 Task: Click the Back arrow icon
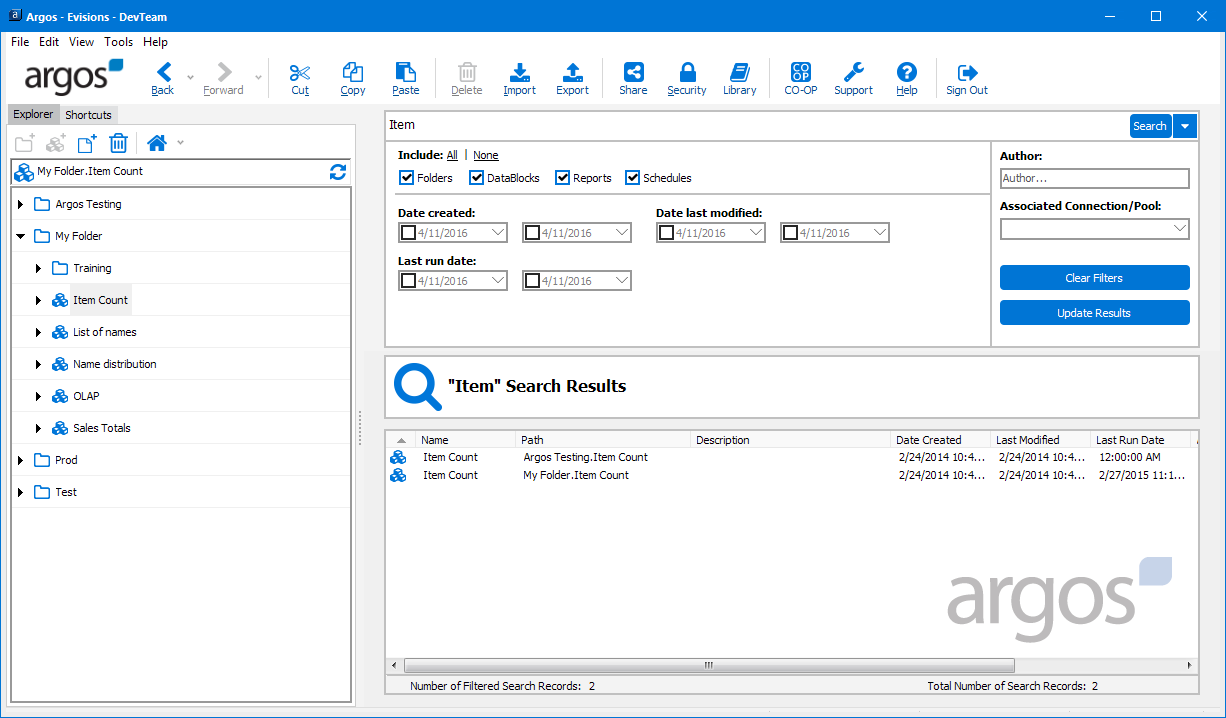pos(164,72)
